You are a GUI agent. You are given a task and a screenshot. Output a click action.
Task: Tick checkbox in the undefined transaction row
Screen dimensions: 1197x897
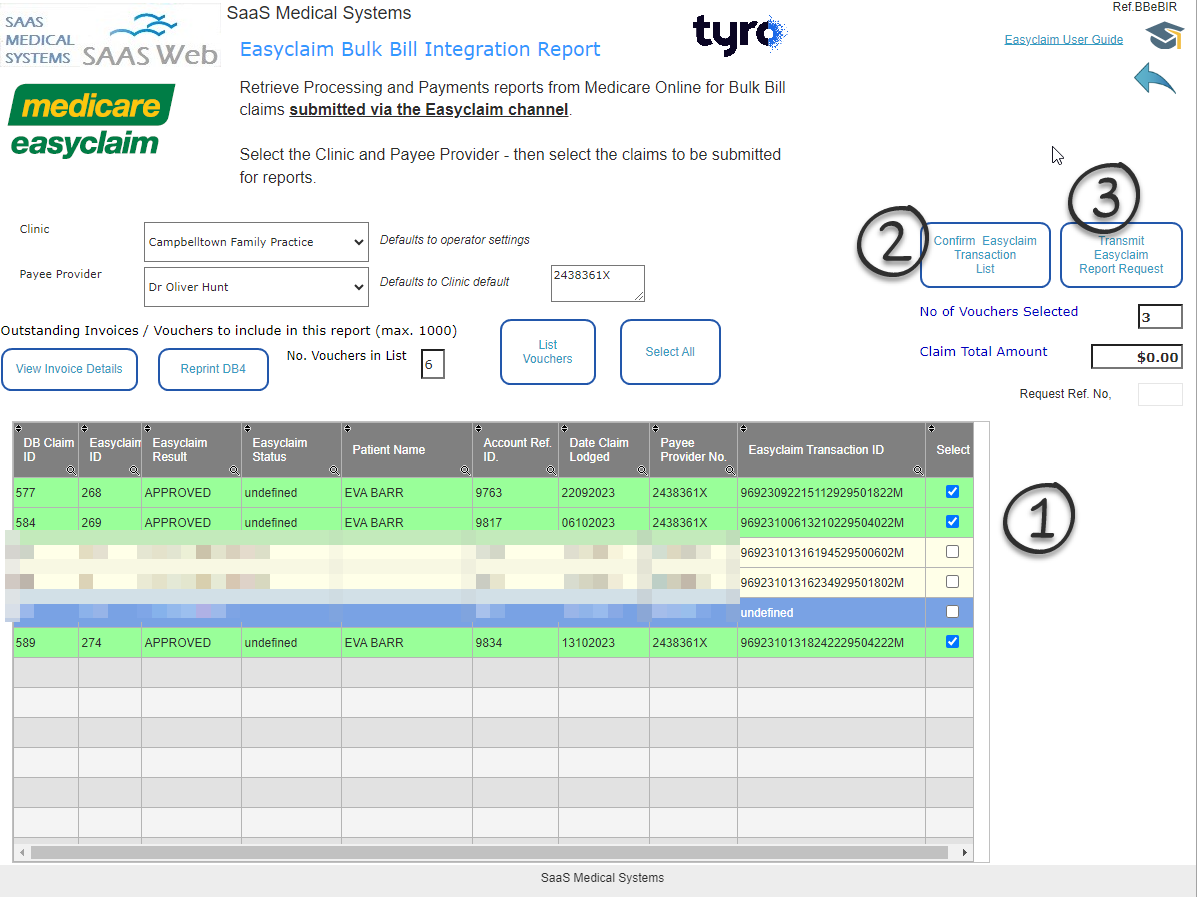tap(952, 611)
